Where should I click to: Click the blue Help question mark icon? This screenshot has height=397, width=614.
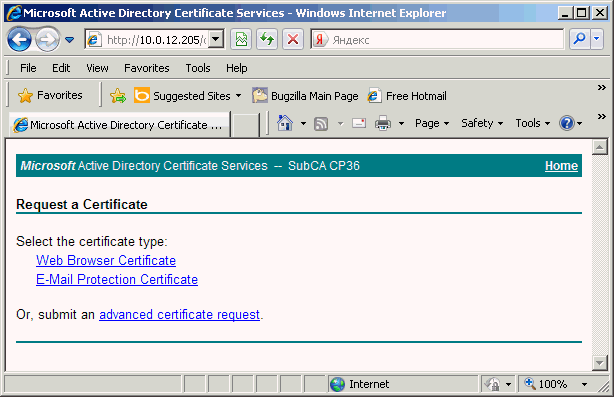click(566, 123)
